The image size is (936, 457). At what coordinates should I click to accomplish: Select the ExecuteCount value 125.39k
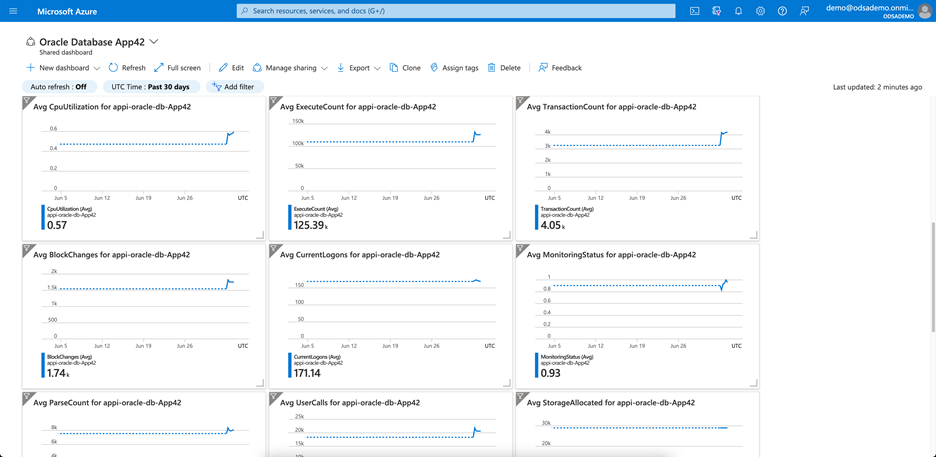point(311,226)
